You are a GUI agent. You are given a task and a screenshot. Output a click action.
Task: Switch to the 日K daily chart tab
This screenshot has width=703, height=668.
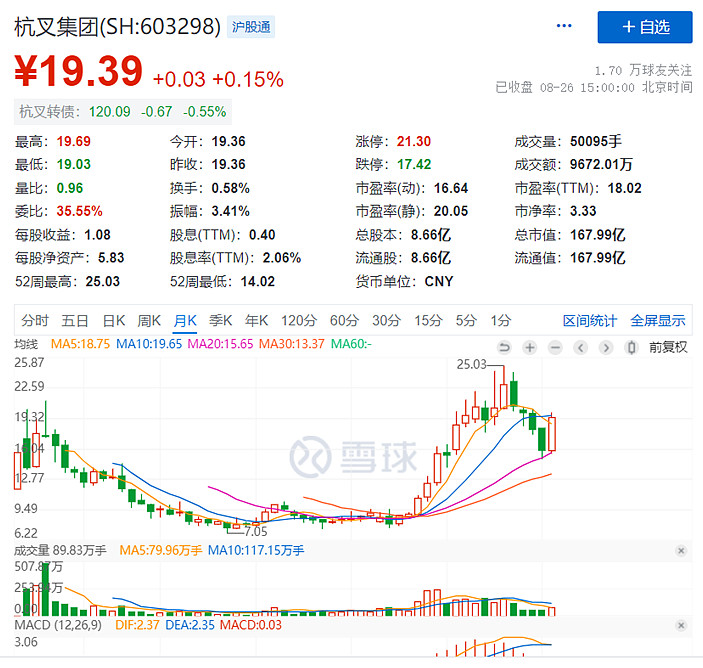(x=113, y=321)
